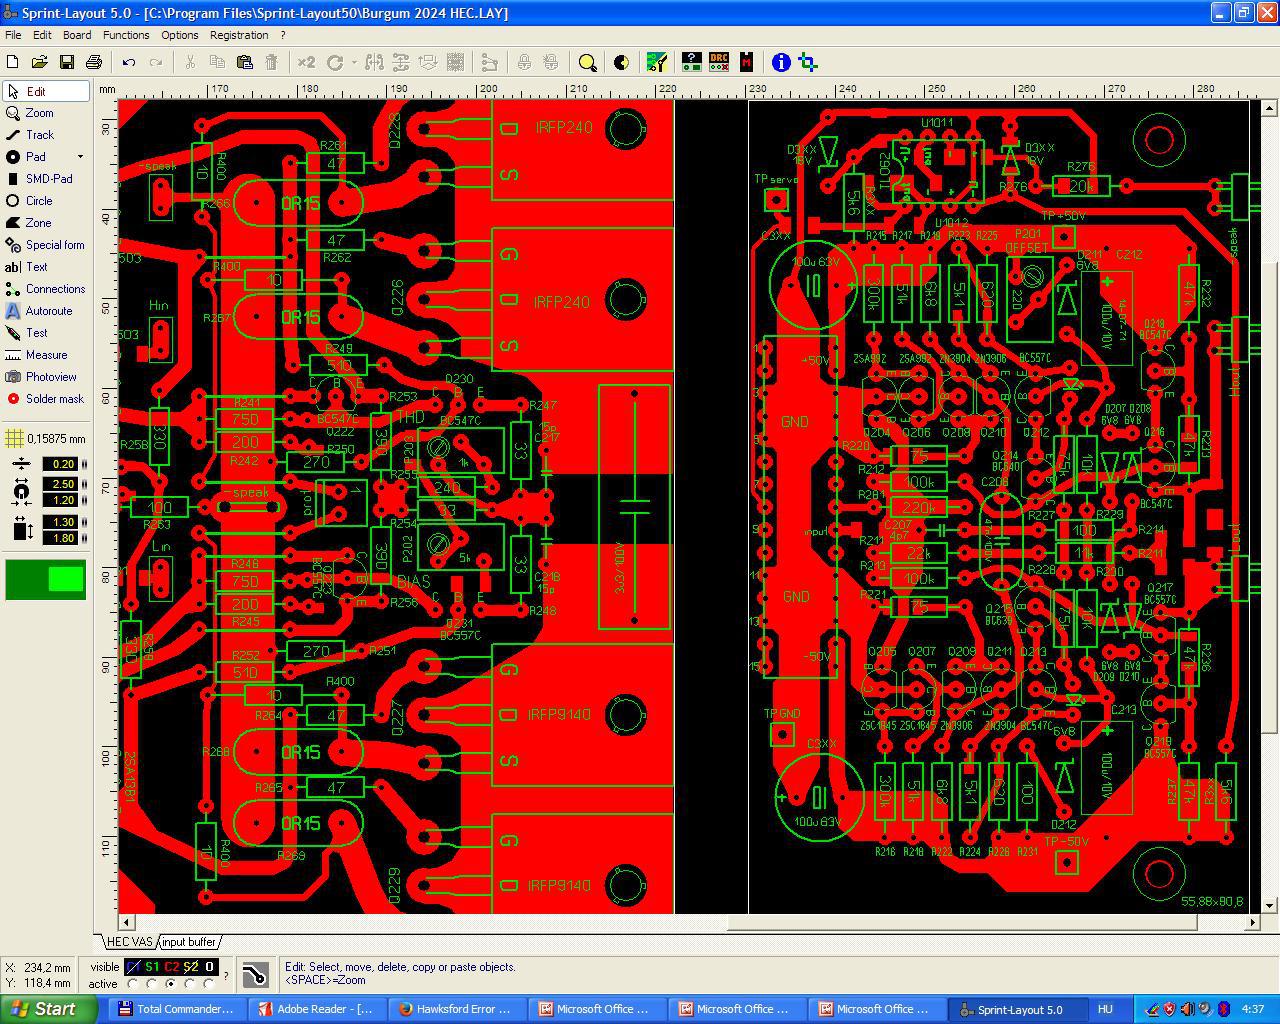Click the Save file toolbar icon
The image size is (1280, 1024).
point(67,62)
